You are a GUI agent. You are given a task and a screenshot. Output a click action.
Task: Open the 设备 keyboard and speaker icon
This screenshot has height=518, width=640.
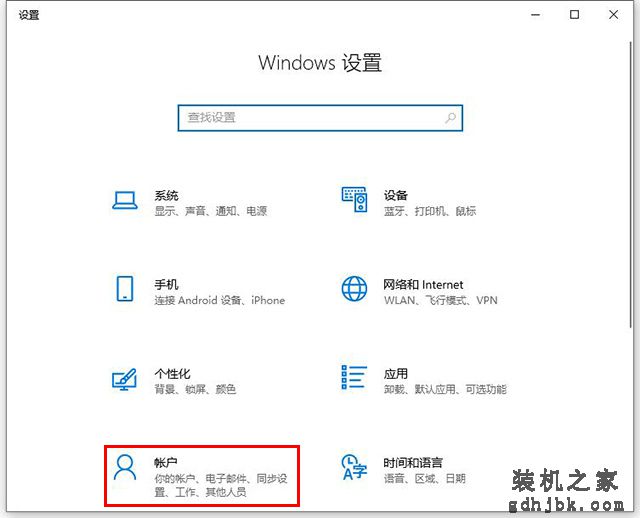[x=354, y=200]
